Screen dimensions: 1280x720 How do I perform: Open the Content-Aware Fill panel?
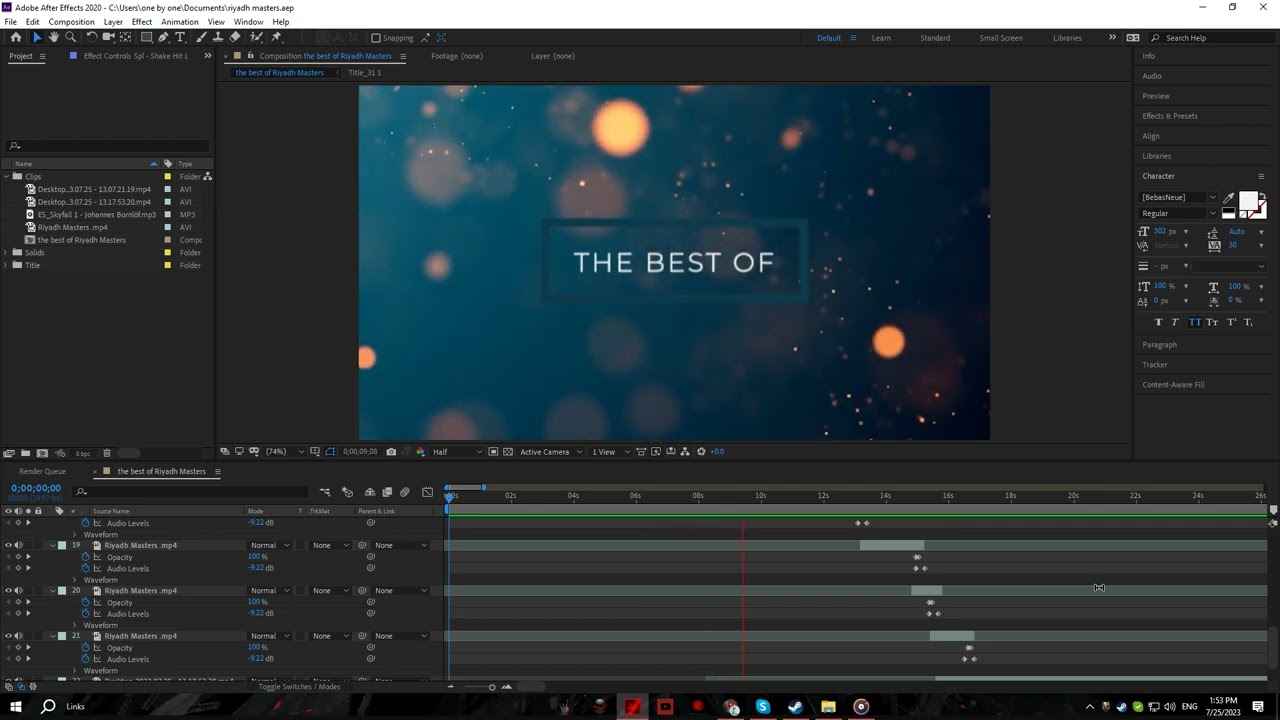point(1174,385)
